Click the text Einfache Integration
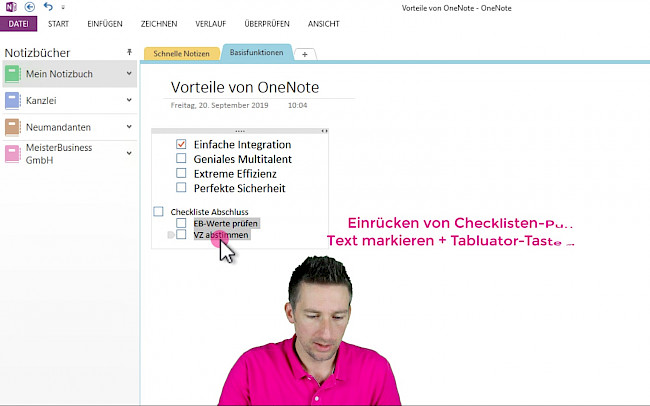650x406 pixels. [x=243, y=144]
